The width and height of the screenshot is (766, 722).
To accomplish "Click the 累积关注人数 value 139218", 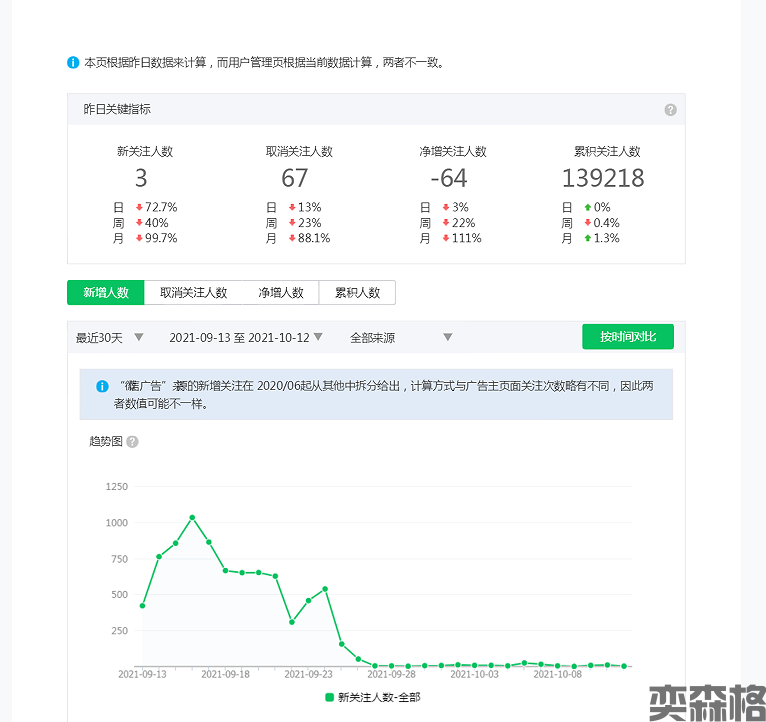I will point(603,179).
